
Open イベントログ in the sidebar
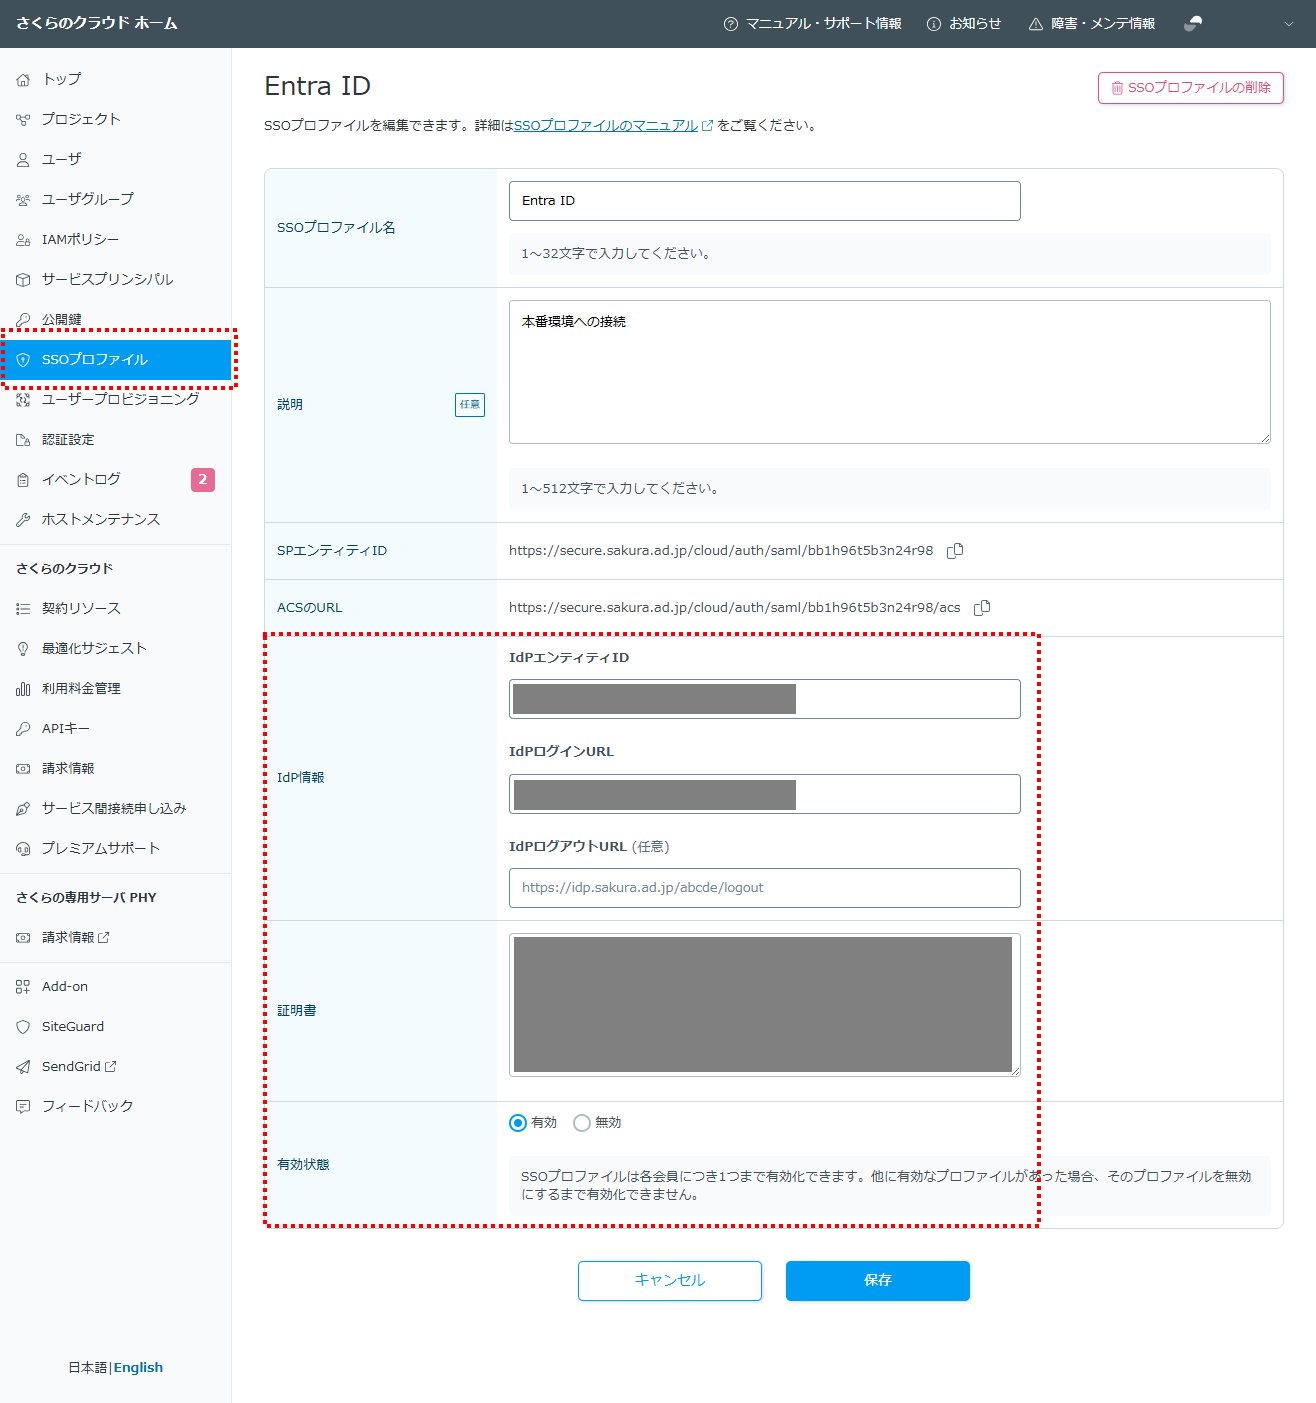(x=81, y=480)
